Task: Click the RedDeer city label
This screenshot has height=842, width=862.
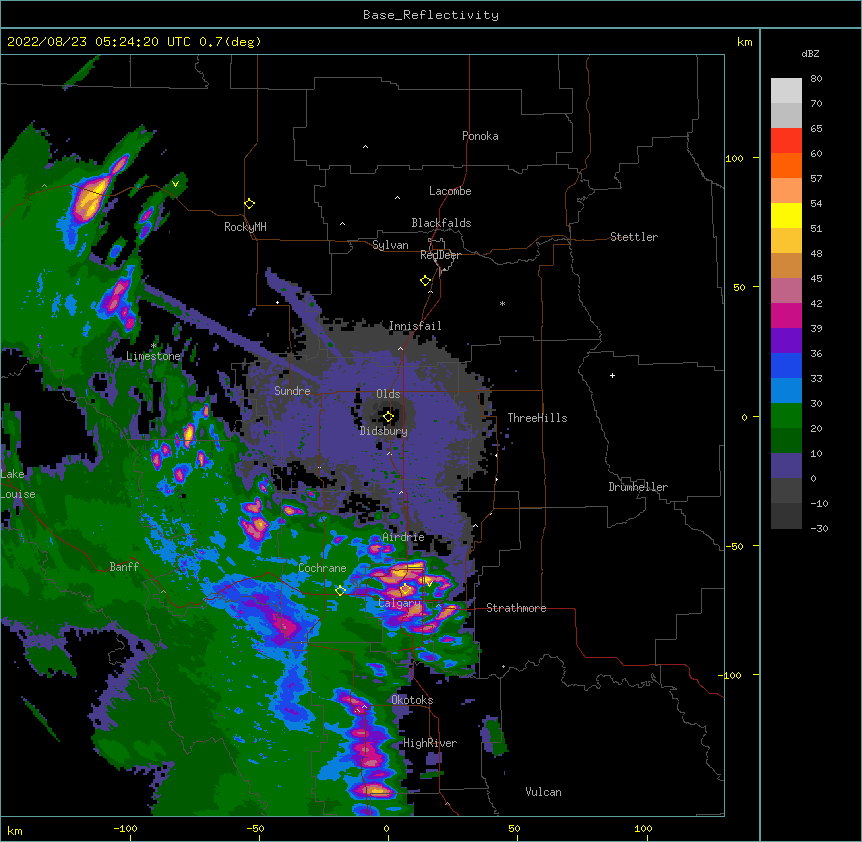Action: coord(440,255)
